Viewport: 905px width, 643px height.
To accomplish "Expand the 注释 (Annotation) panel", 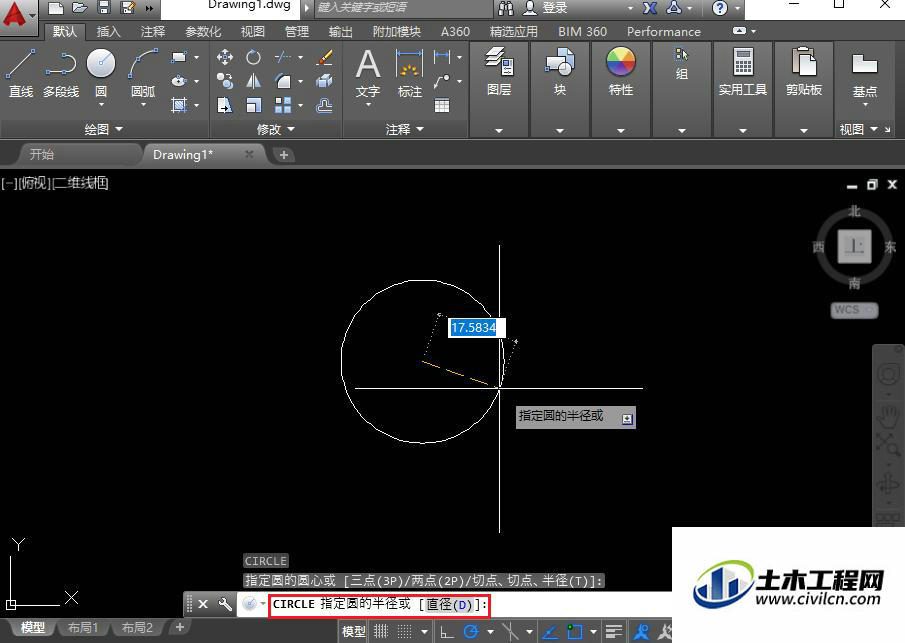I will coord(405,129).
